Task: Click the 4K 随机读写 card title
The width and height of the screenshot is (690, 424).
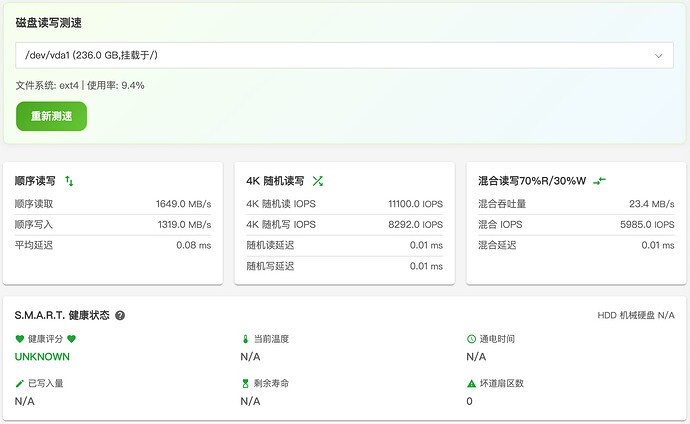Action: (275, 181)
